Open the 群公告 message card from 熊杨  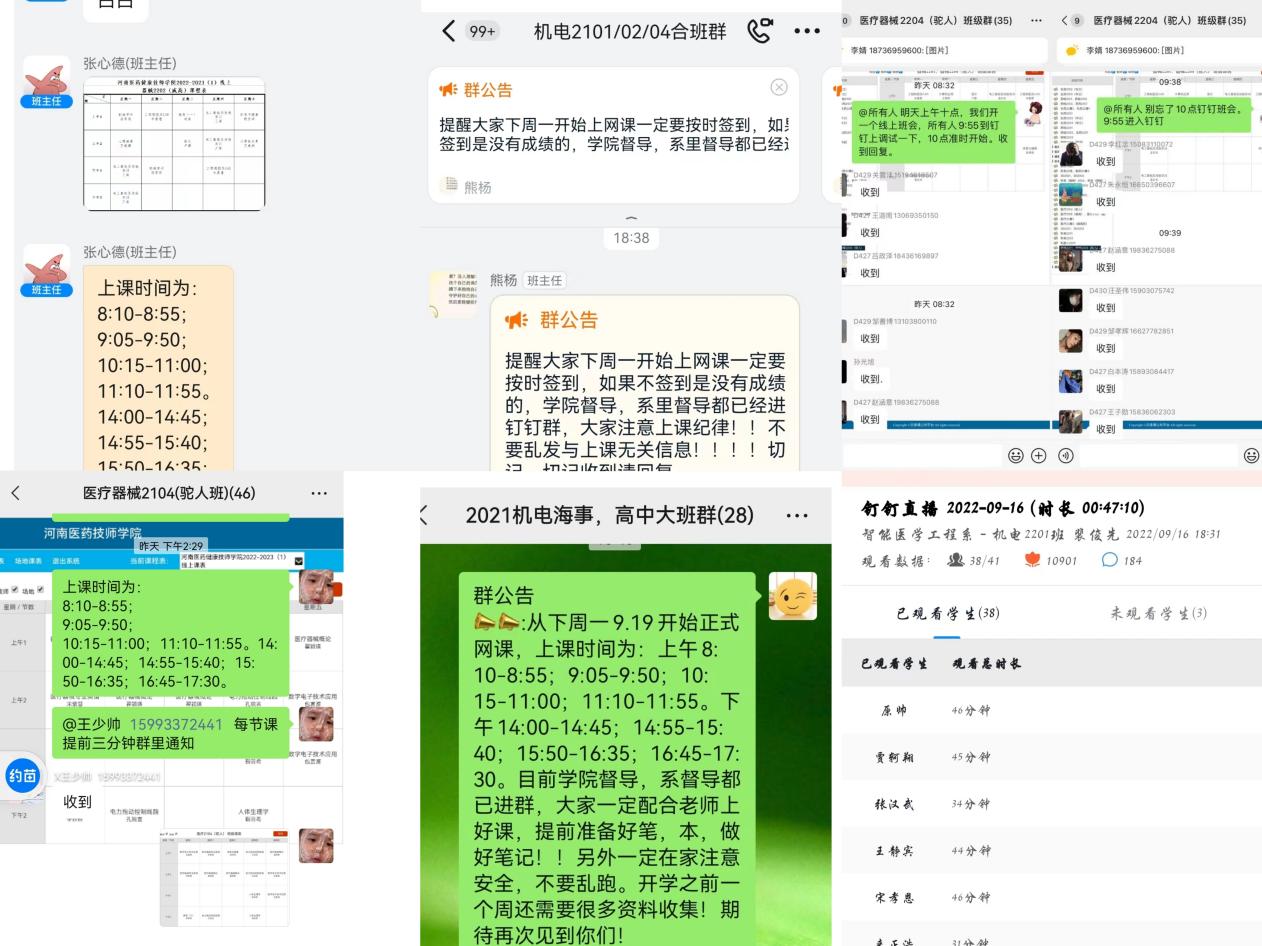point(645,382)
